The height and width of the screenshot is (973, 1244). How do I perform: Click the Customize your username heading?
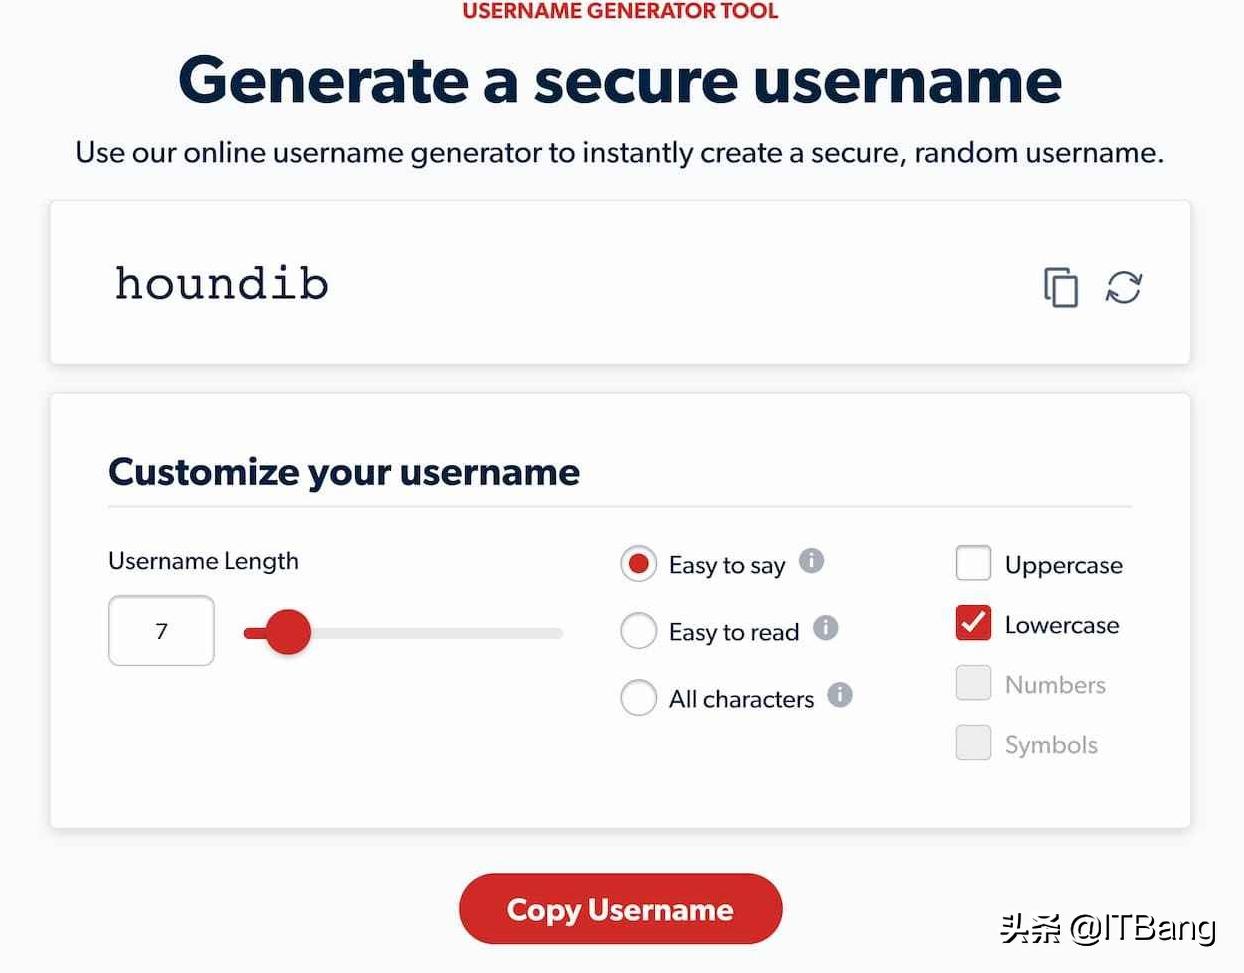(x=344, y=472)
